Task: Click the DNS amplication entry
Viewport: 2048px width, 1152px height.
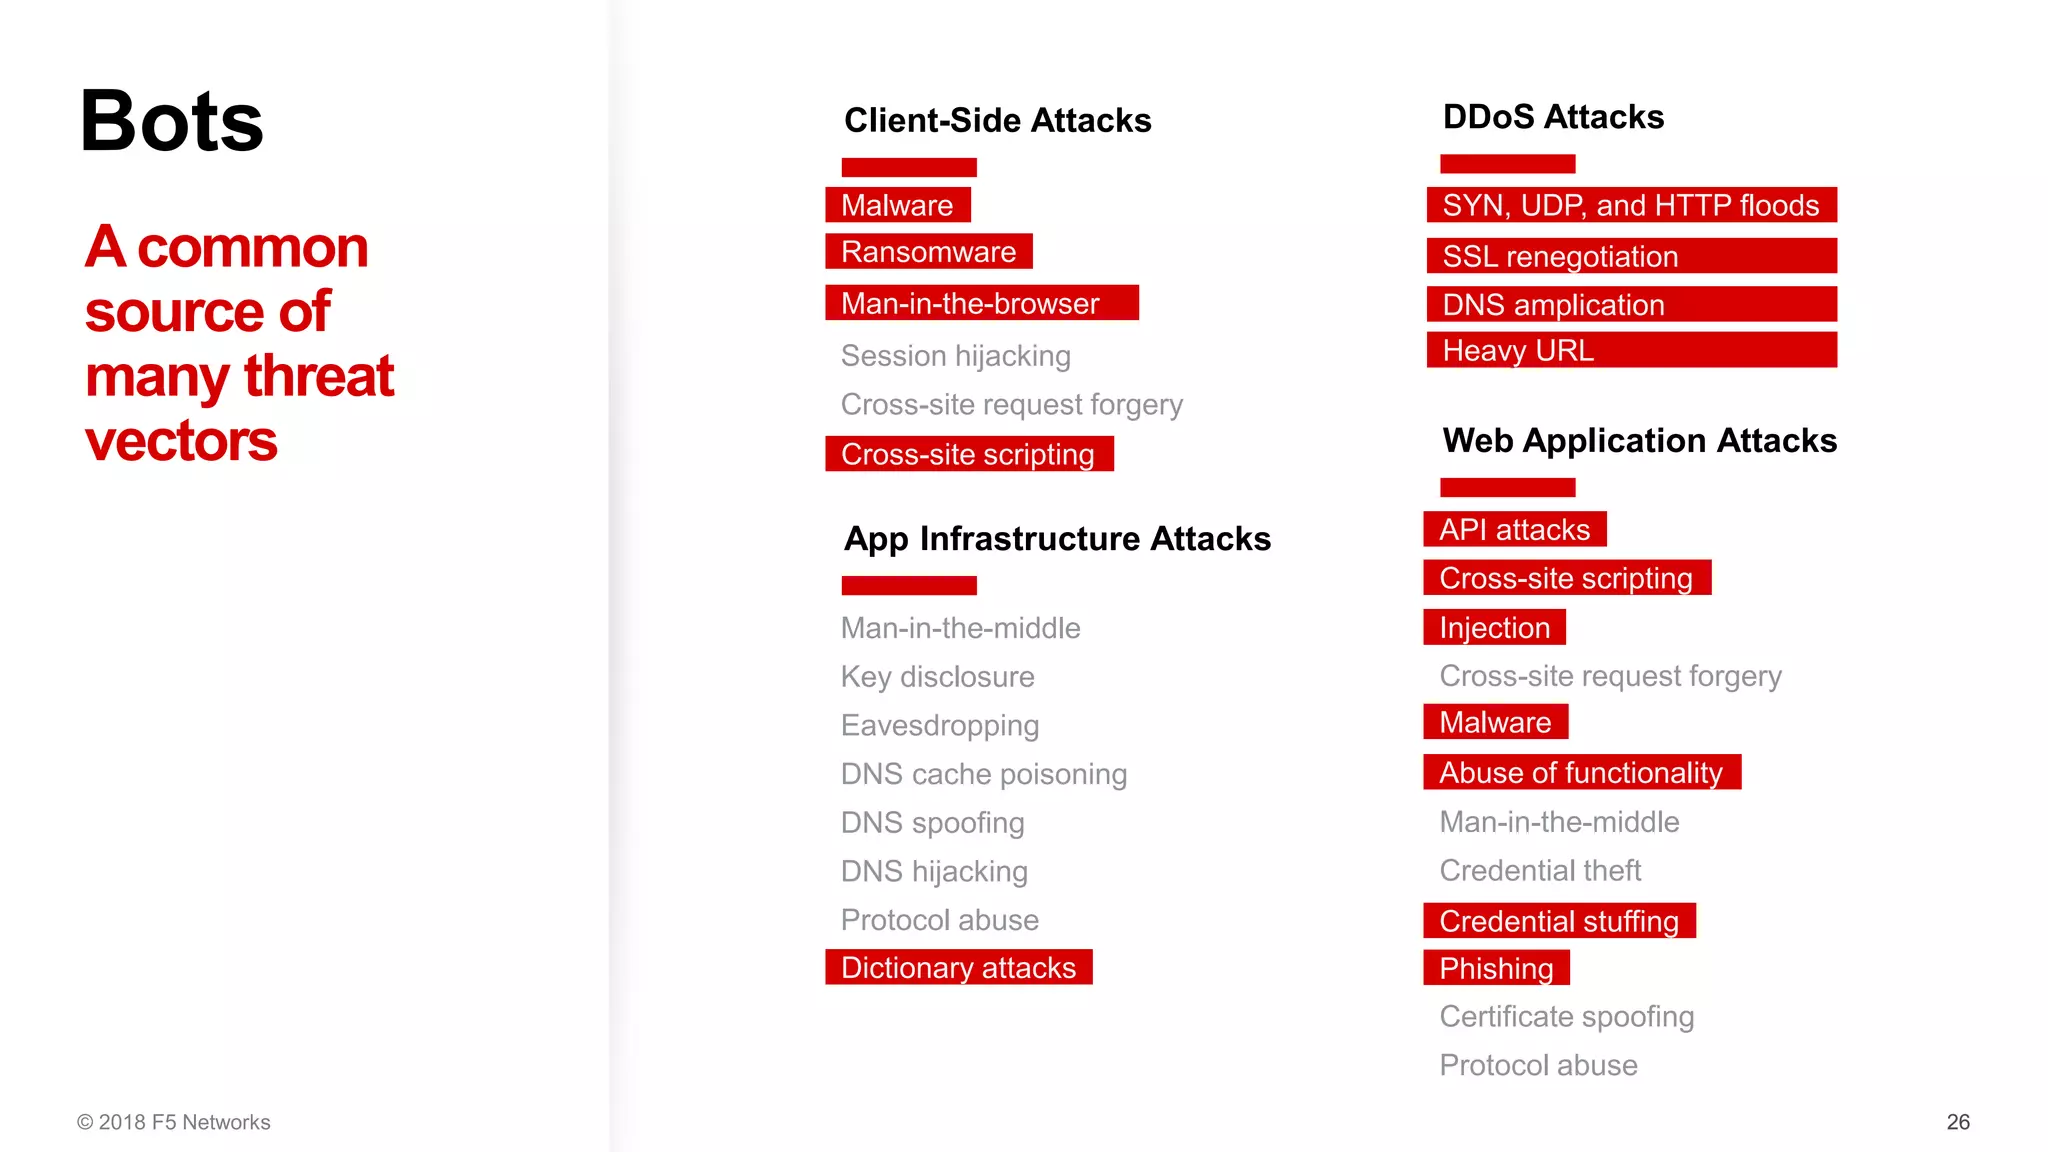Action: [1631, 304]
